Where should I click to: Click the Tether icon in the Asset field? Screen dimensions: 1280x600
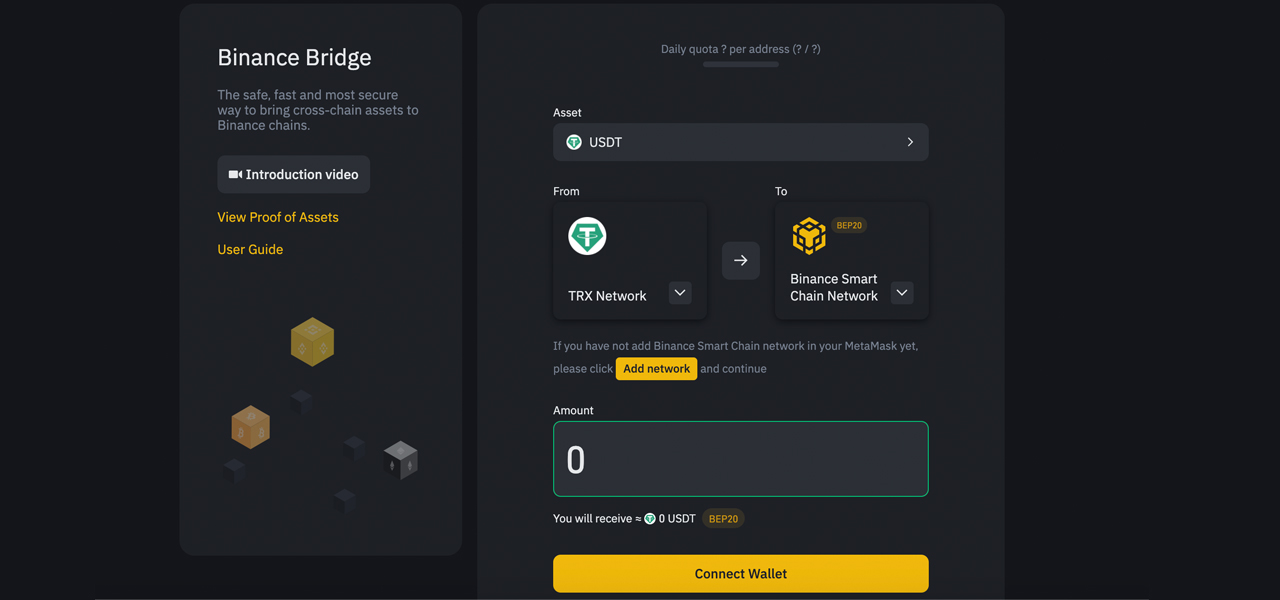click(574, 143)
